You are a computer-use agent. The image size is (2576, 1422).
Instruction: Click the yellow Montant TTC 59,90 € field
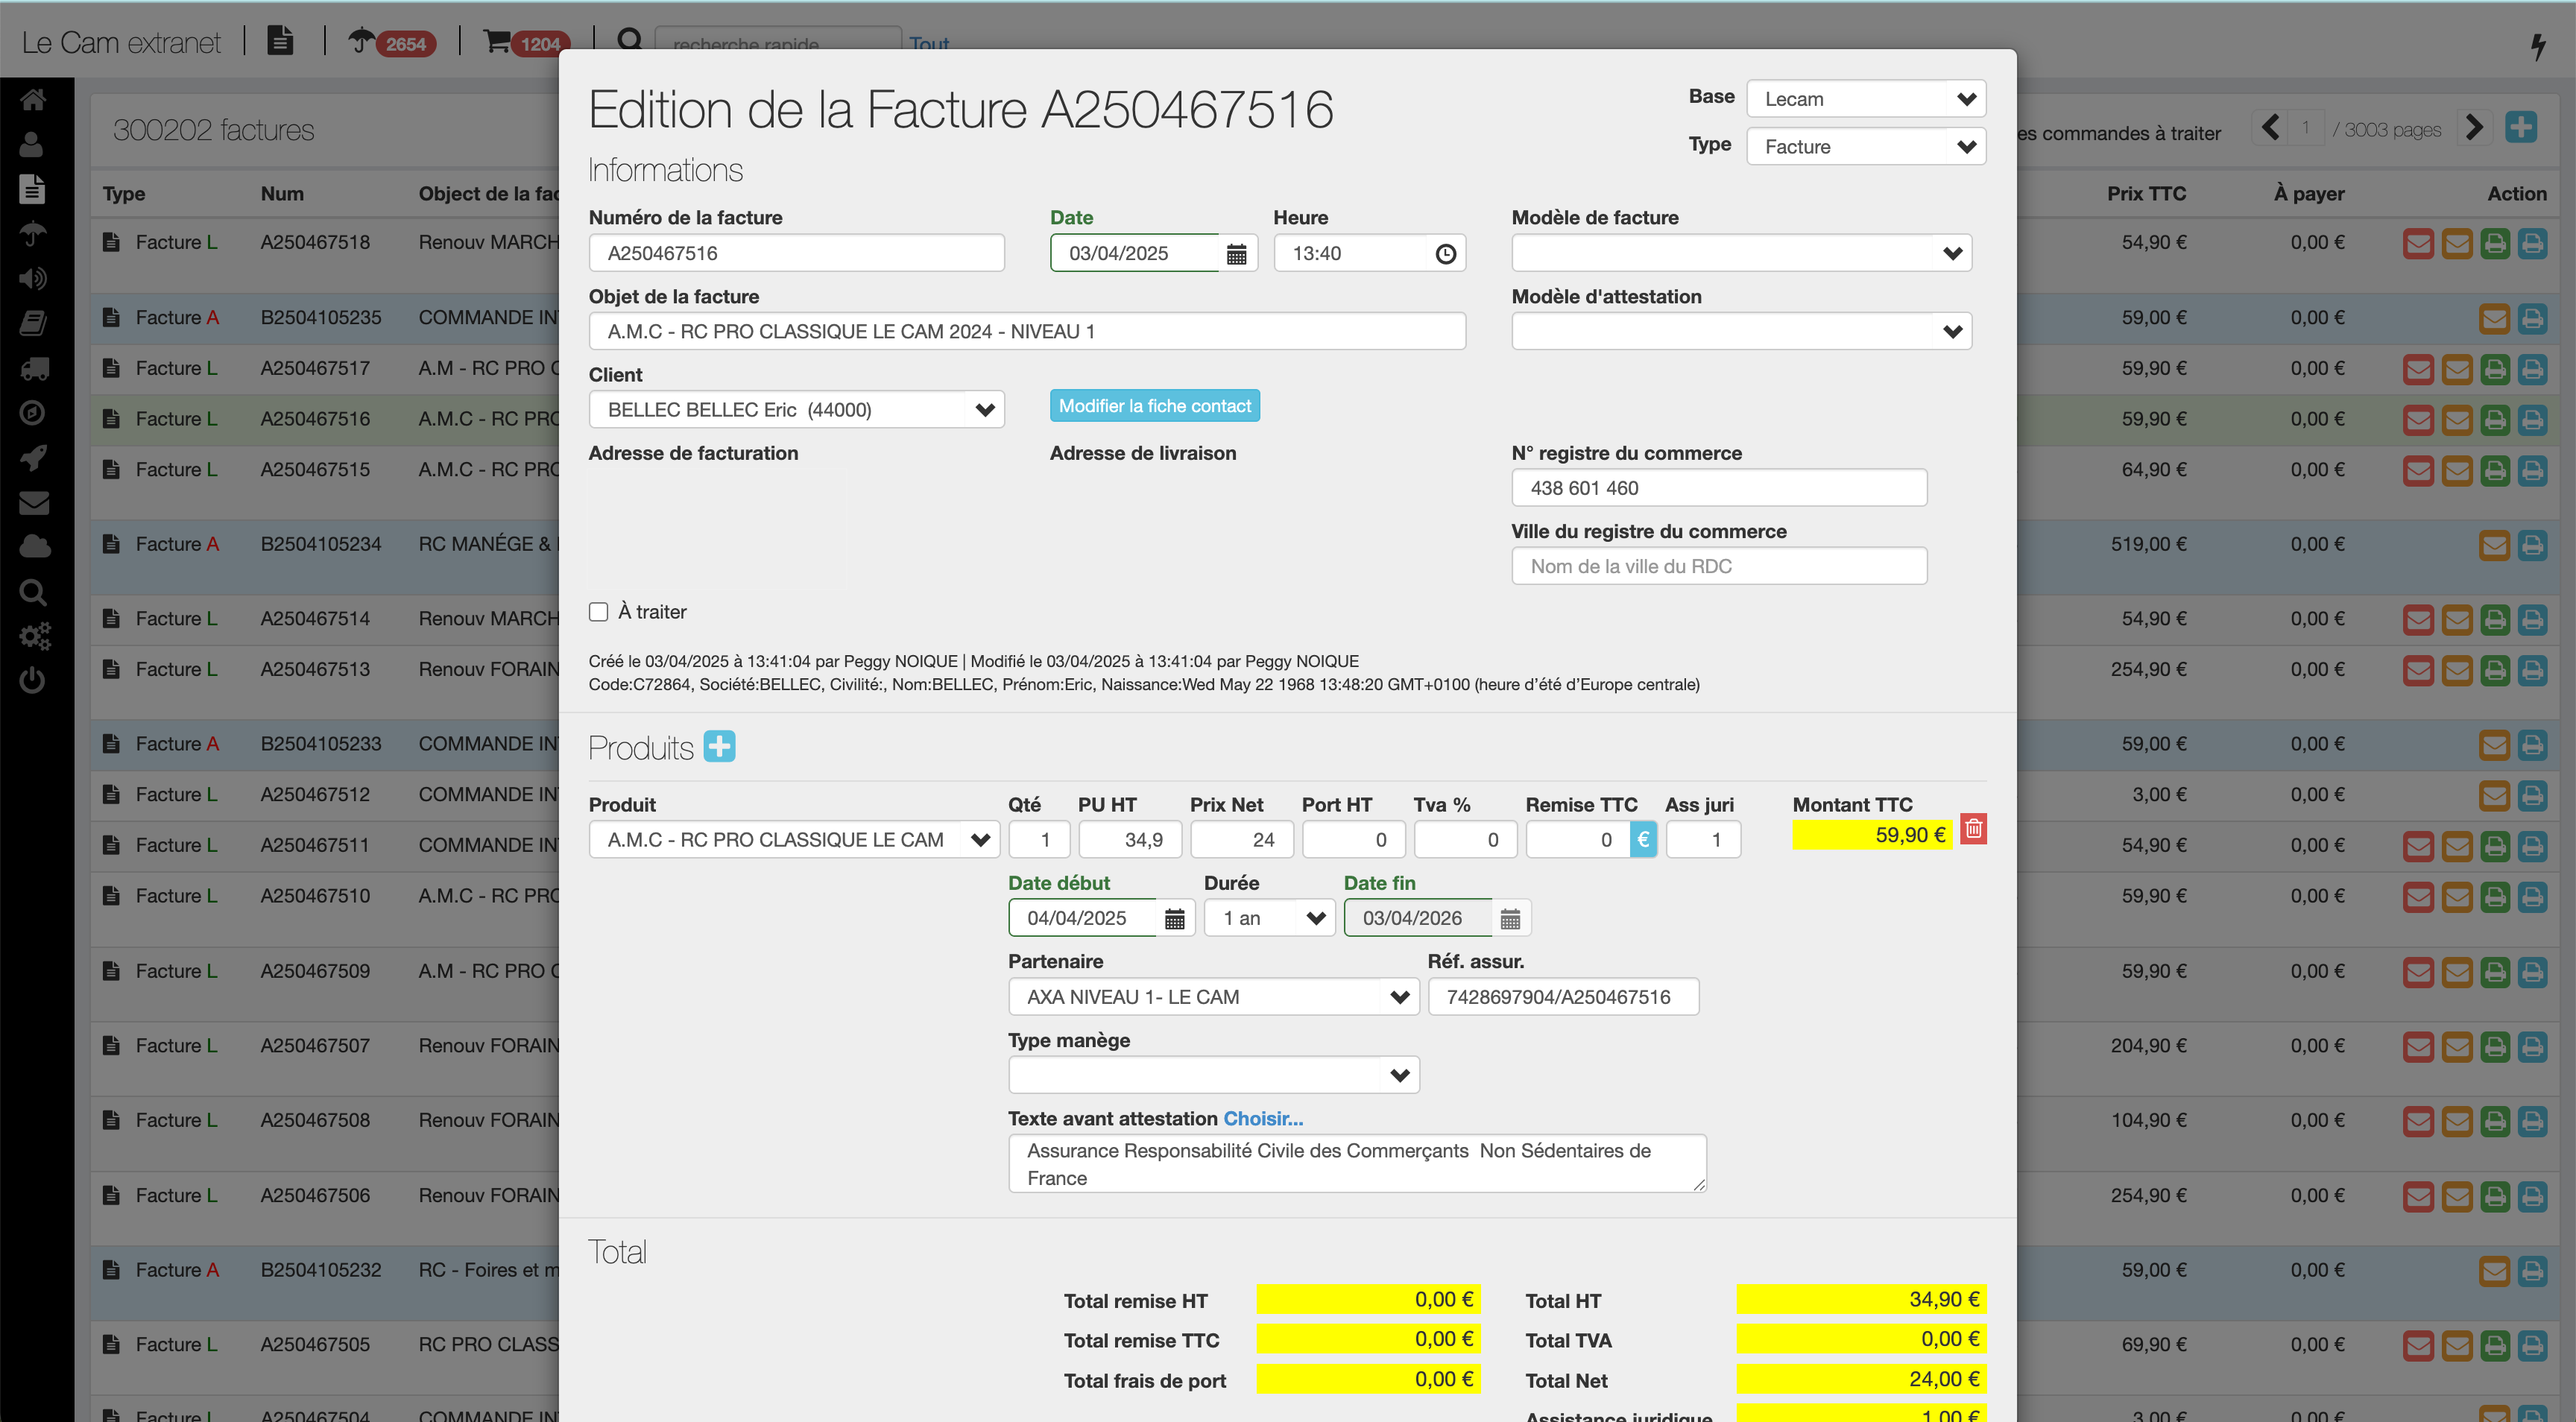tap(1871, 835)
